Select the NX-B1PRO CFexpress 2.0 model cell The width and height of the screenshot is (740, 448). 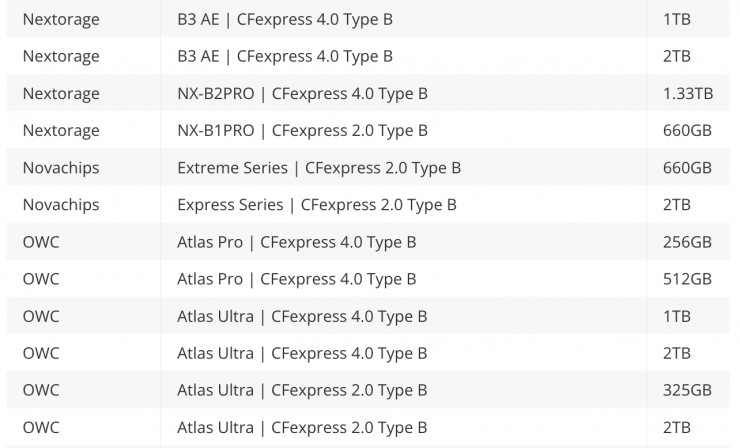coord(302,130)
